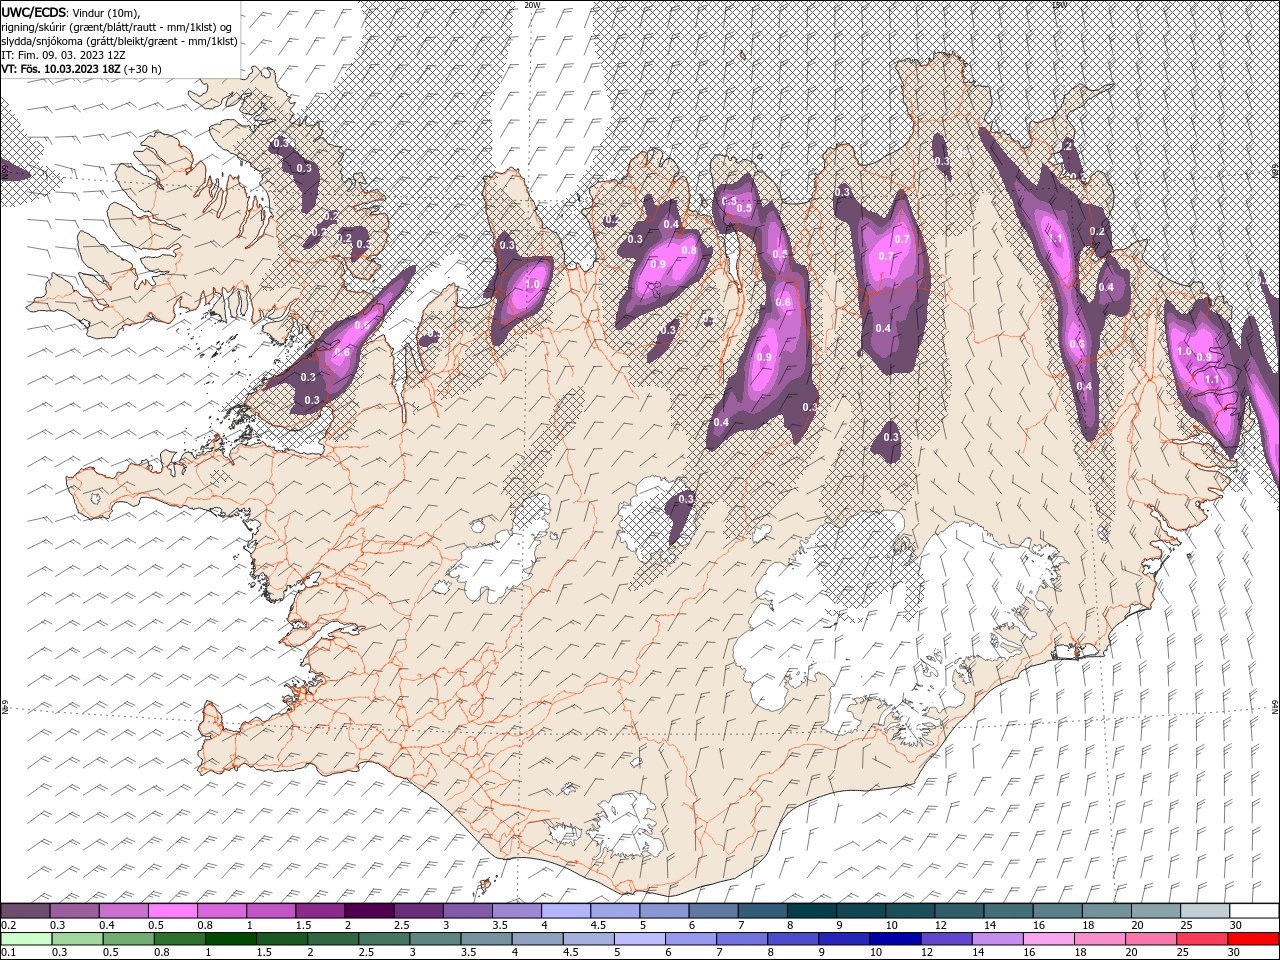Click the top-row legend swatch between 0.5 and 0.8

click(173, 910)
